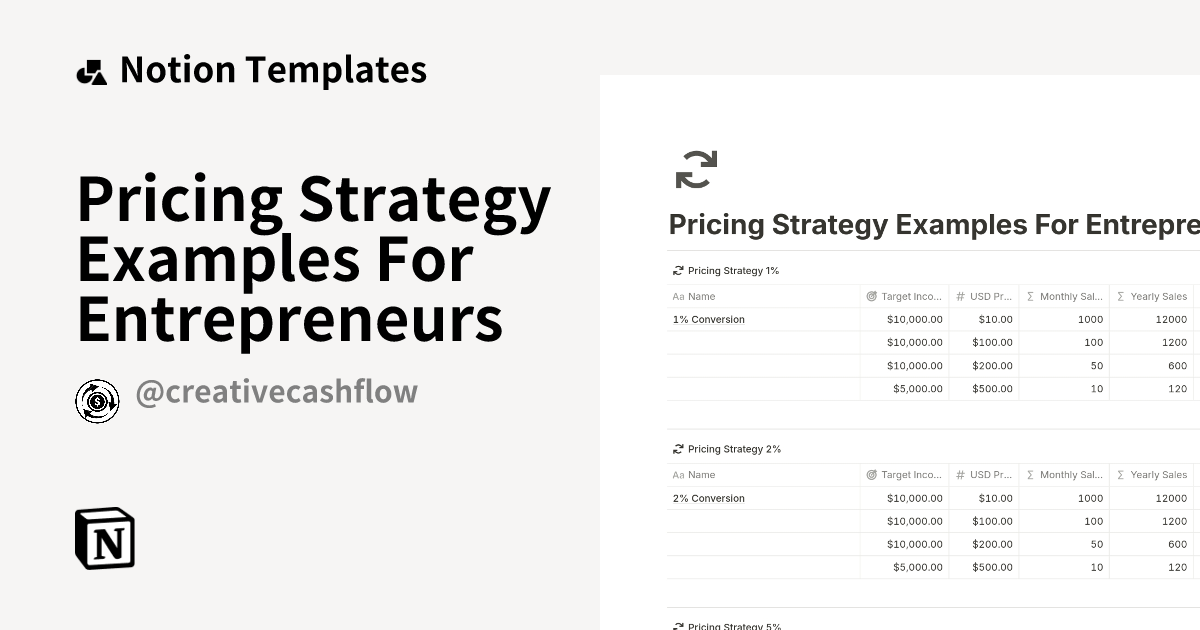Open the @creativecashflow creator profile link
This screenshot has height=630, width=1200.
(x=276, y=392)
